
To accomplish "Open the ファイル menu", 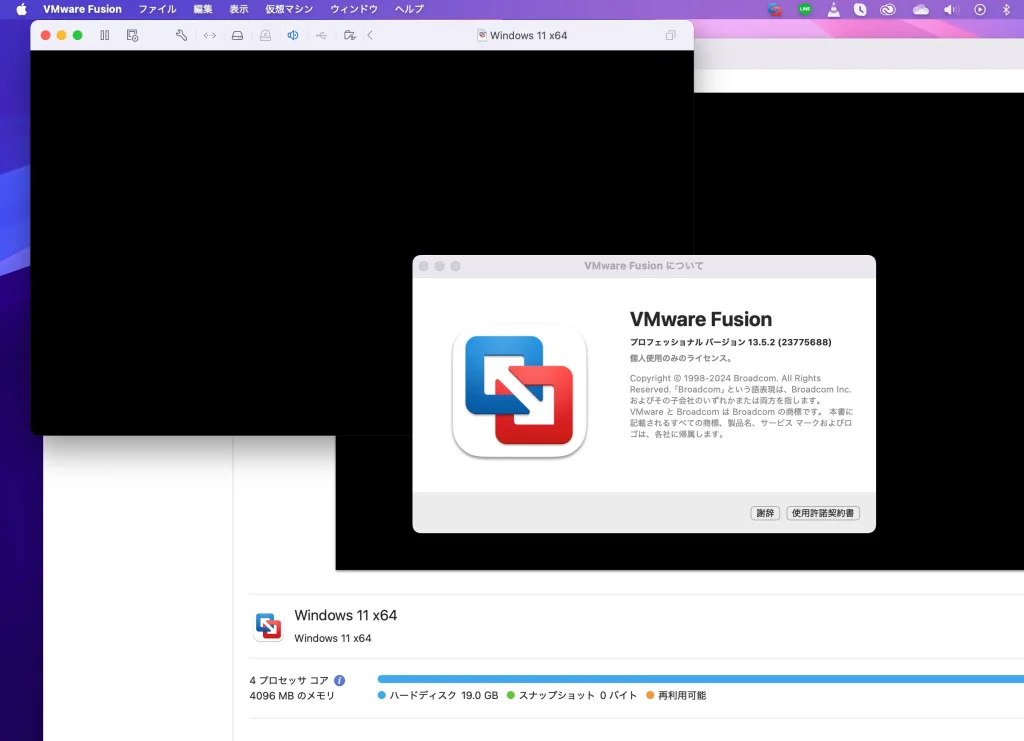I will pos(157,9).
